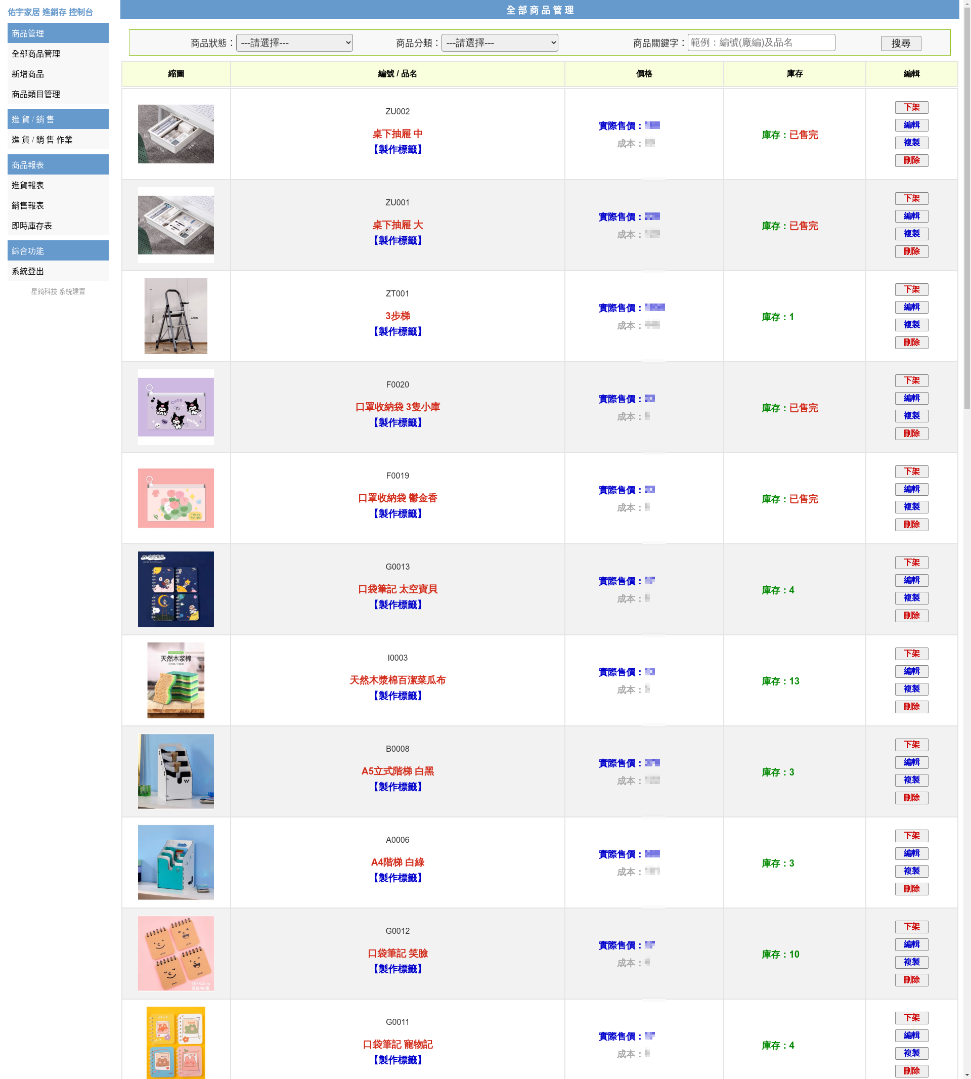Viewport: 971px width, 1079px height.
Task: Click 【製作標籤】 for G0012 口袋筆記 笑臉
Action: 398,969
